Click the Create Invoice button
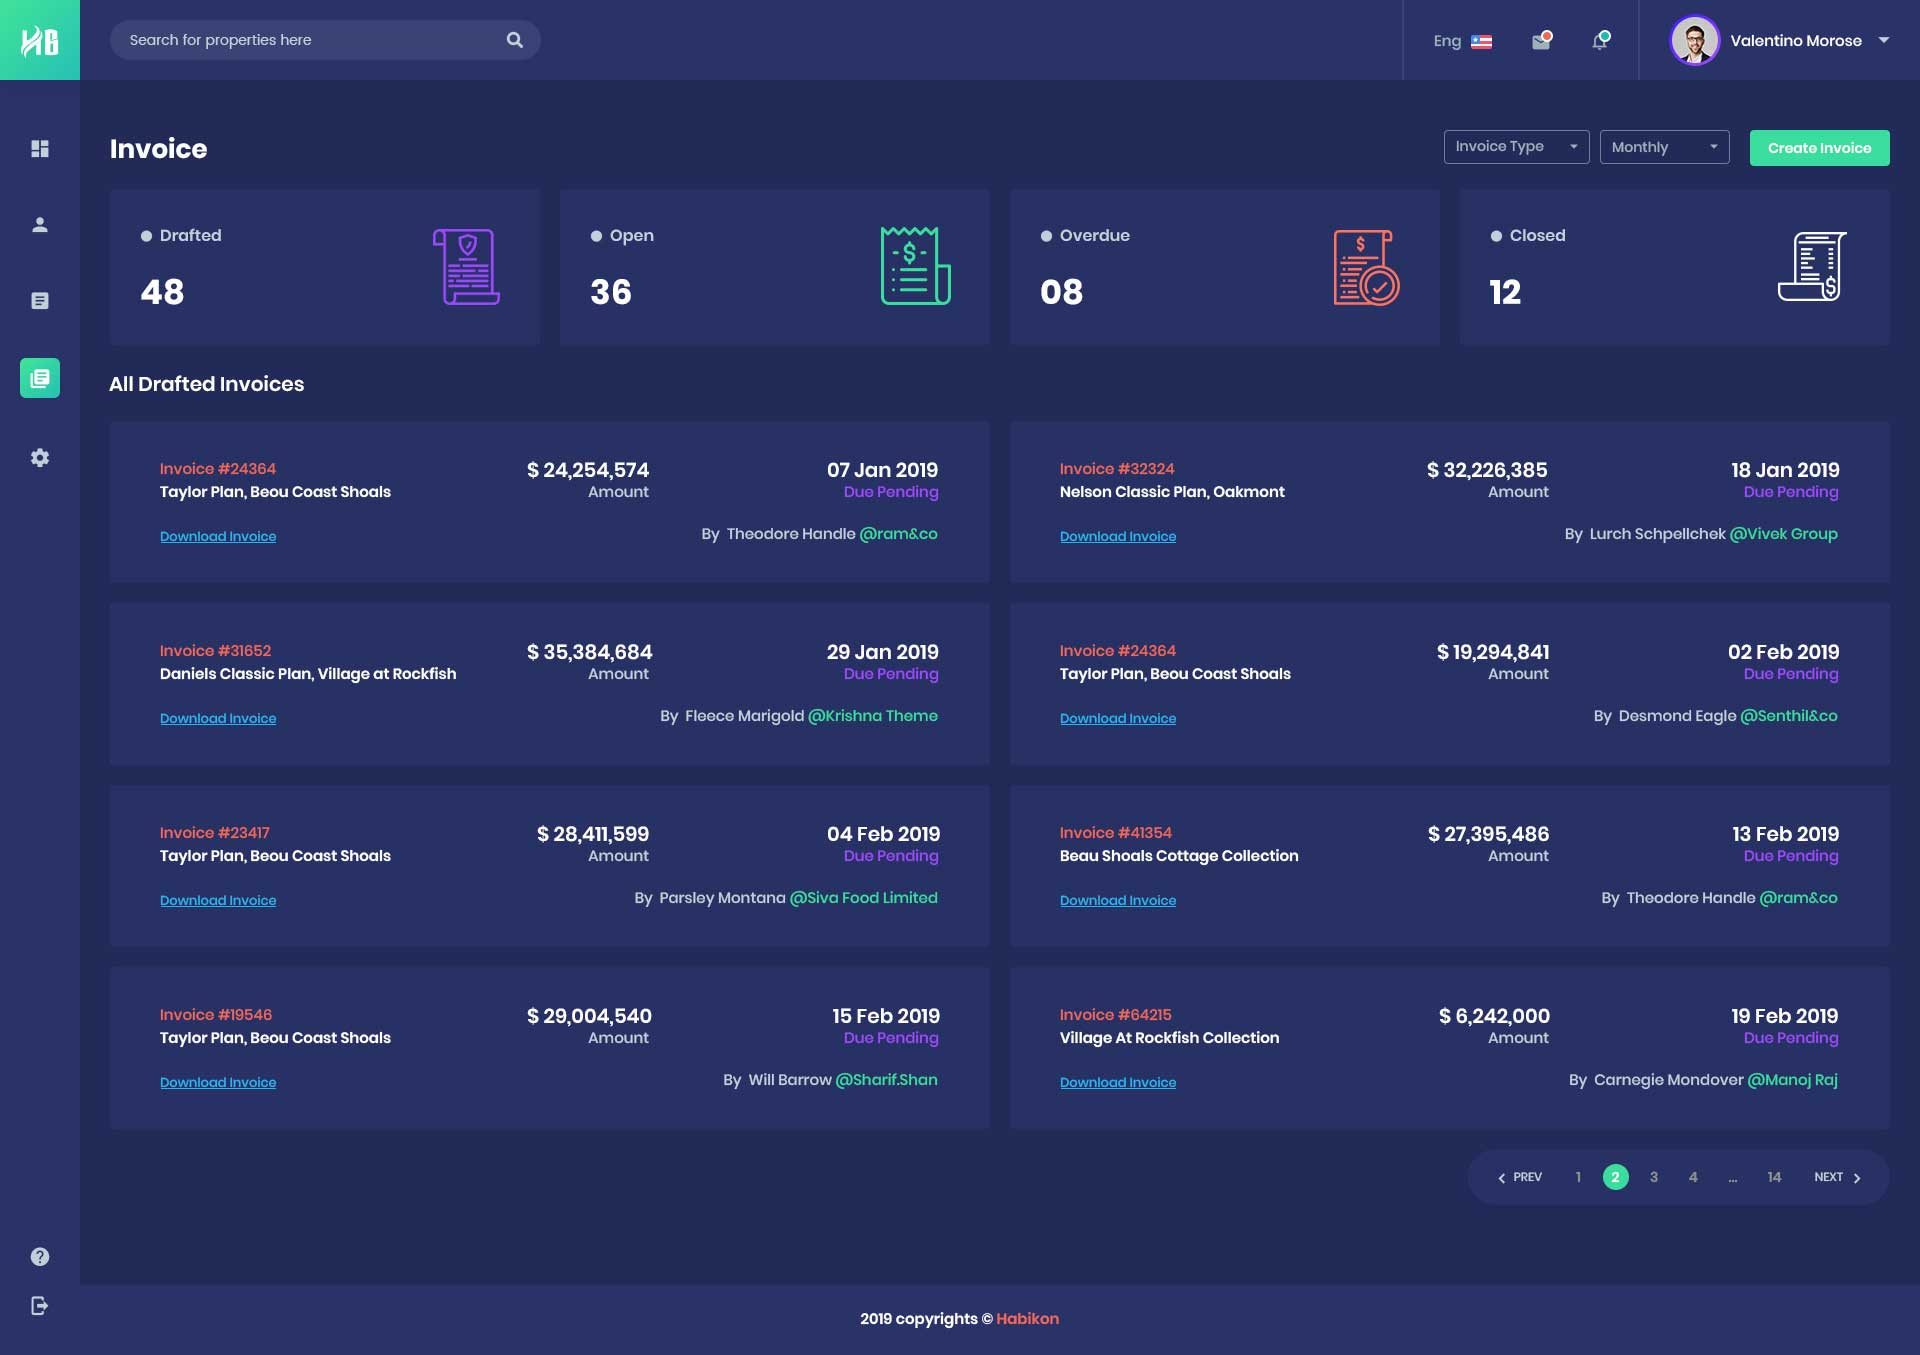The width and height of the screenshot is (1920, 1355). [1819, 148]
